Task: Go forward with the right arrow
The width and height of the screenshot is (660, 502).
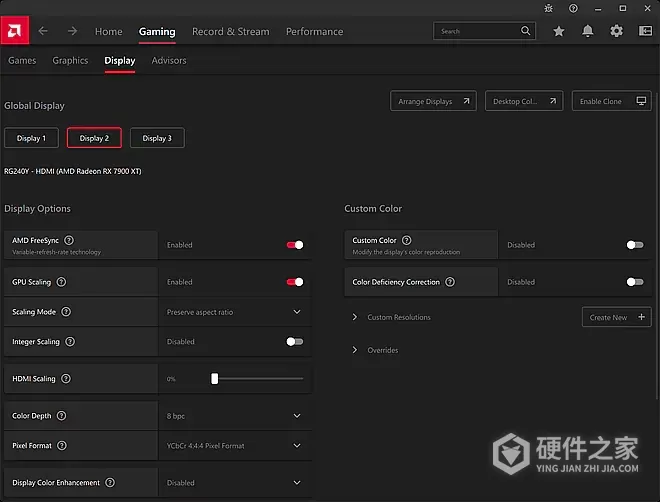Action: point(72,31)
